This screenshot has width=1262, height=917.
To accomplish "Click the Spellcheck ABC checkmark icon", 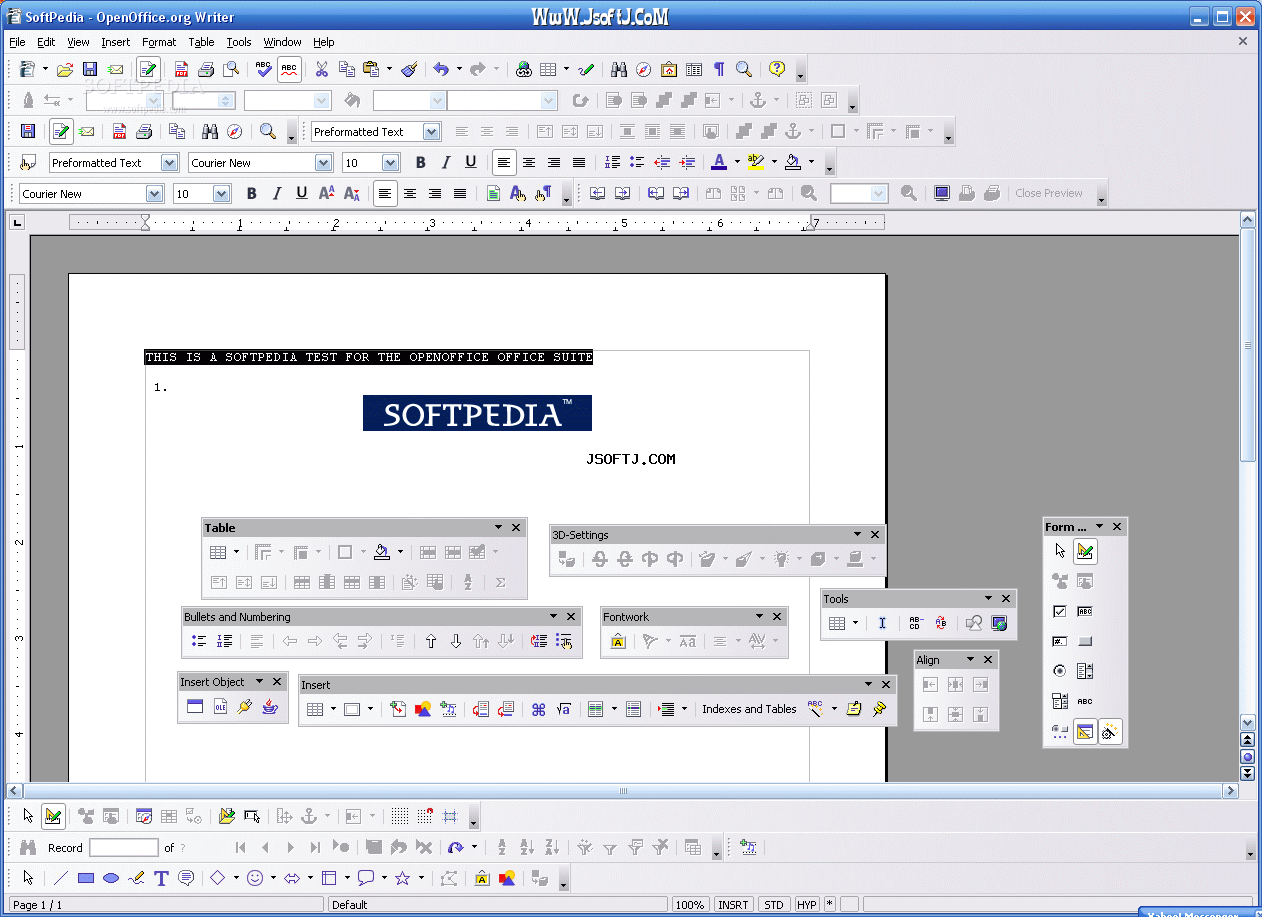I will (x=263, y=70).
